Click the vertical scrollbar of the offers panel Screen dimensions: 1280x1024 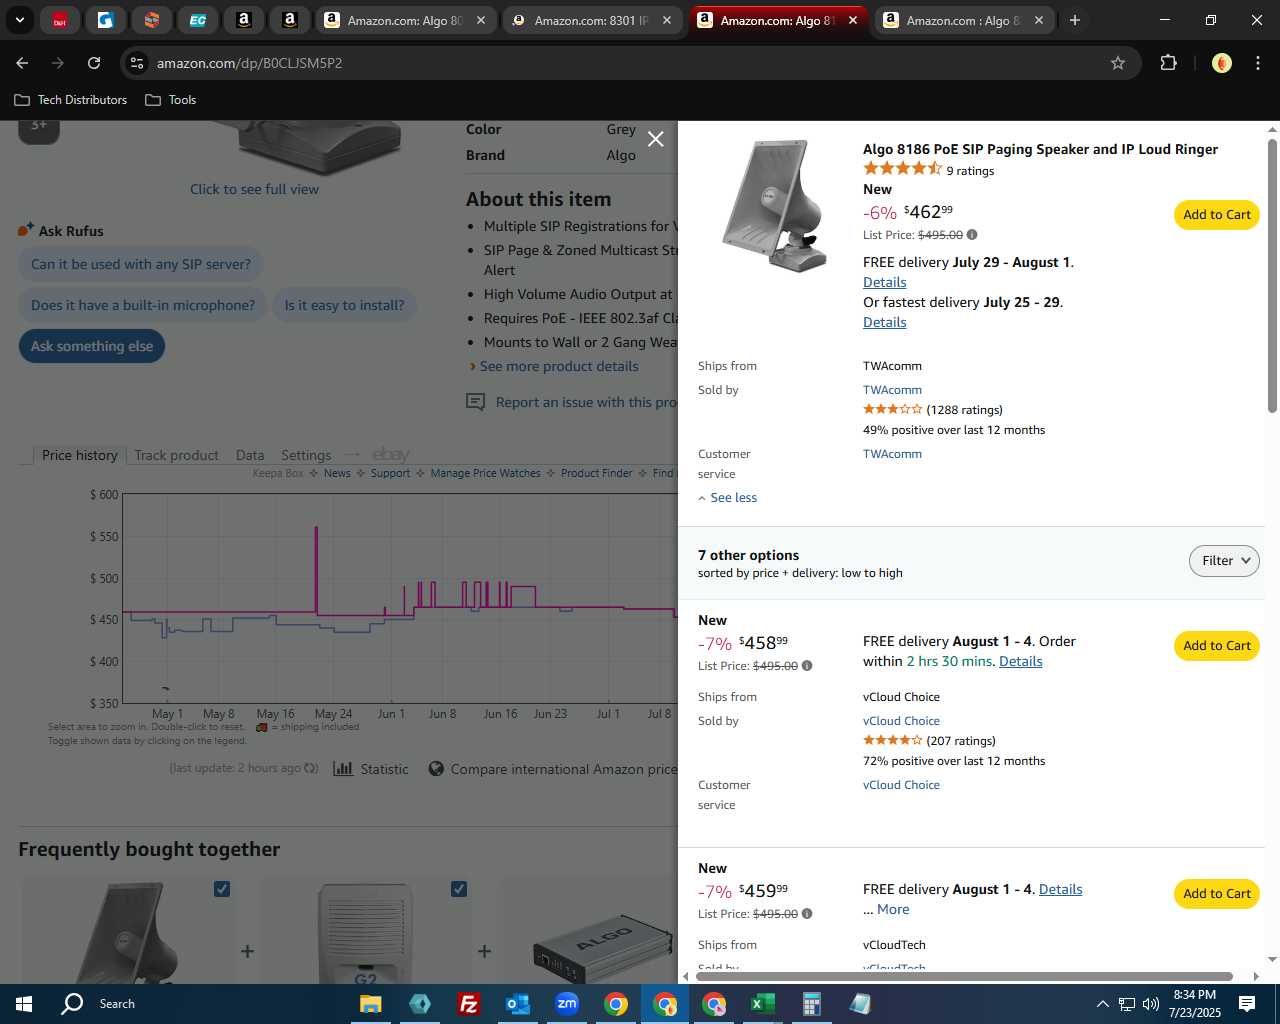[1272, 275]
